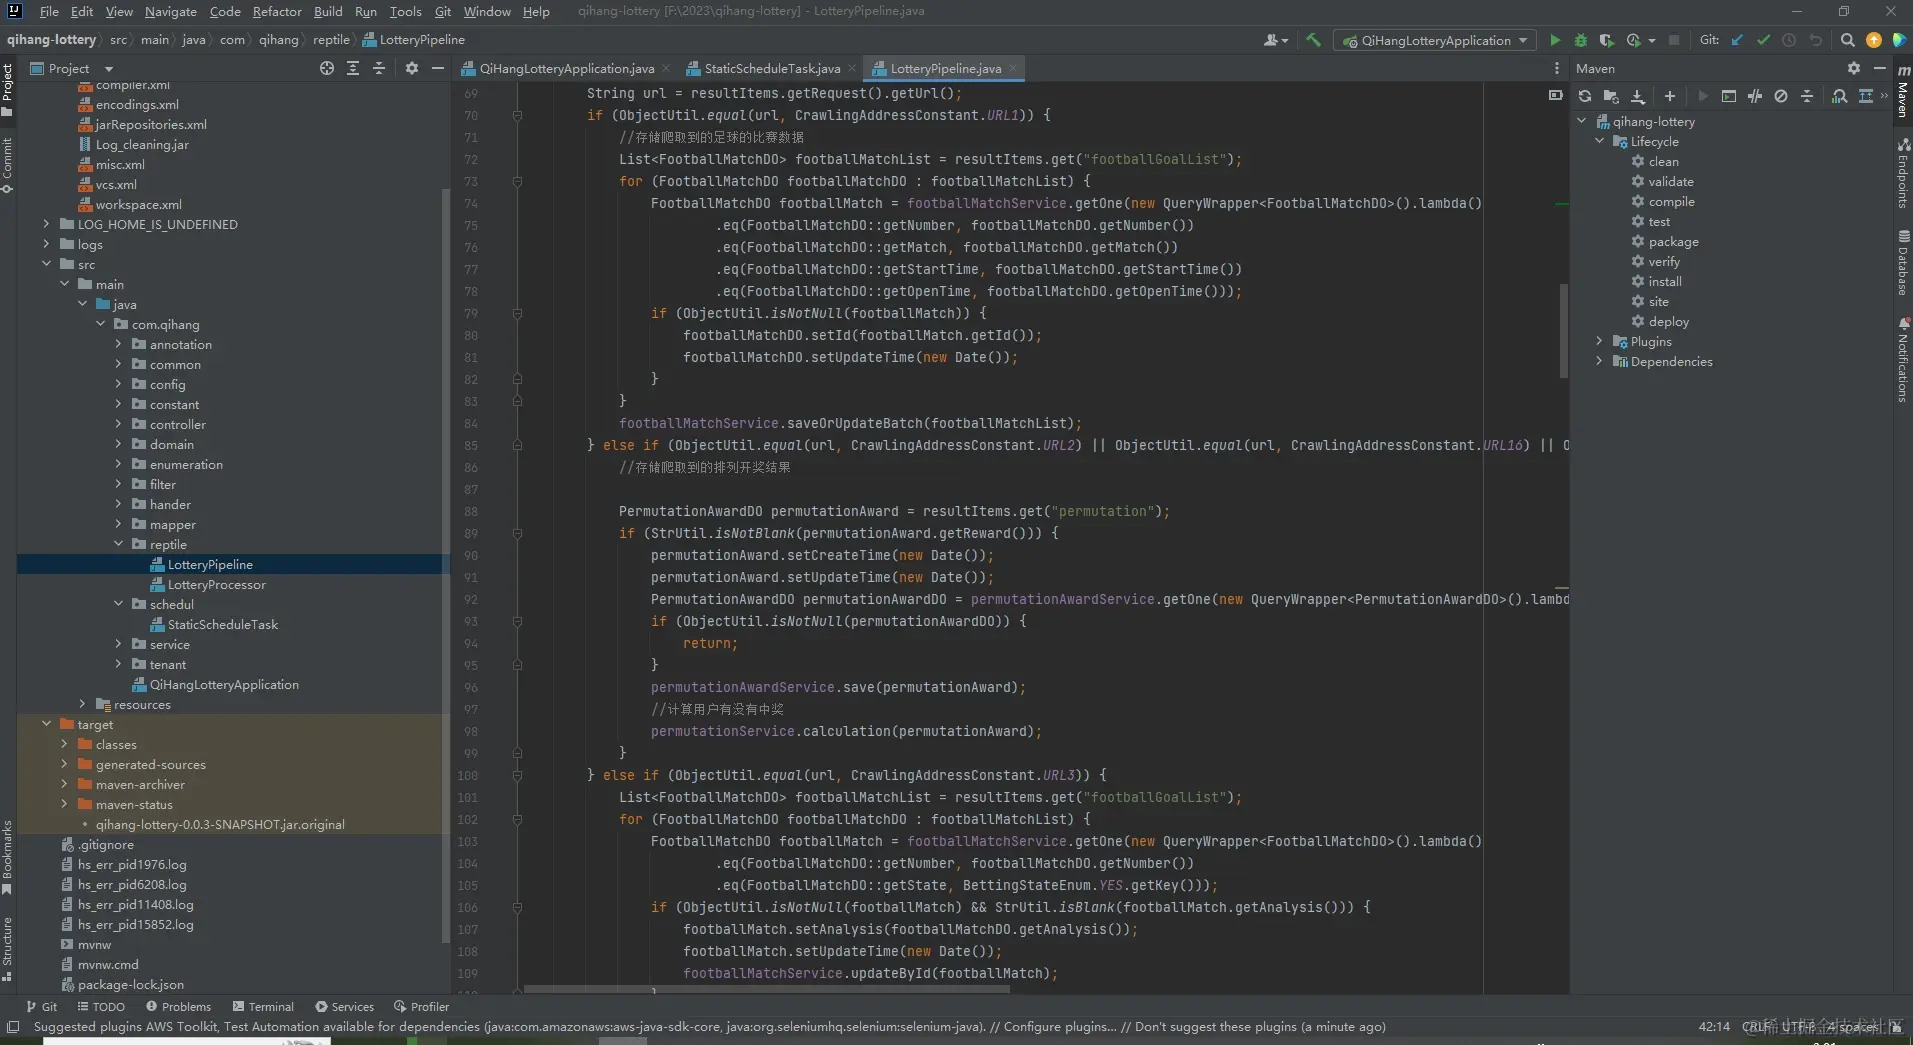This screenshot has height=1045, width=1913.
Task: Collapse all in Project panel
Action: coord(378,68)
